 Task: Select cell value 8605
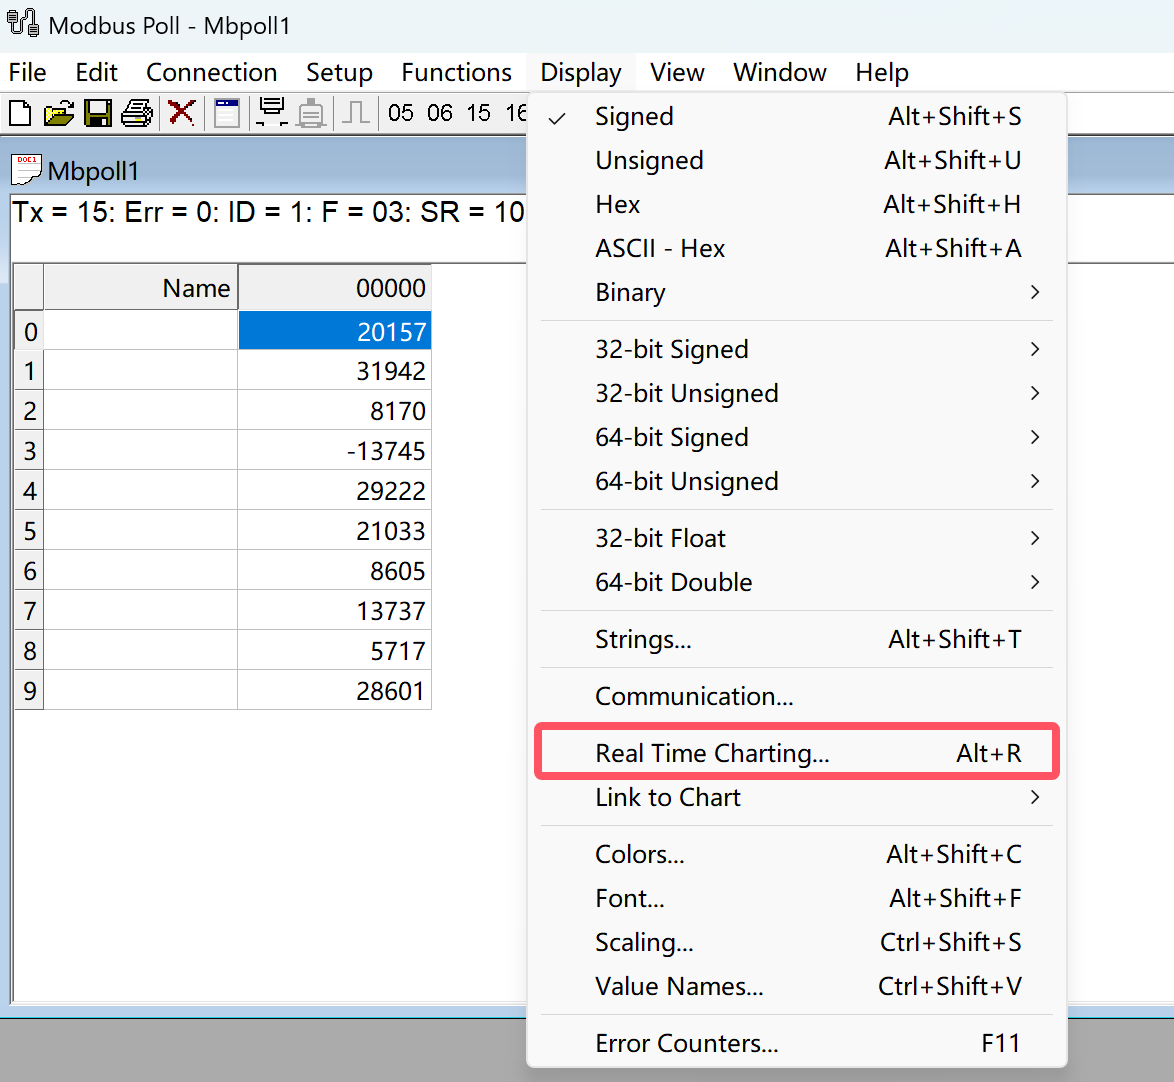pos(335,571)
